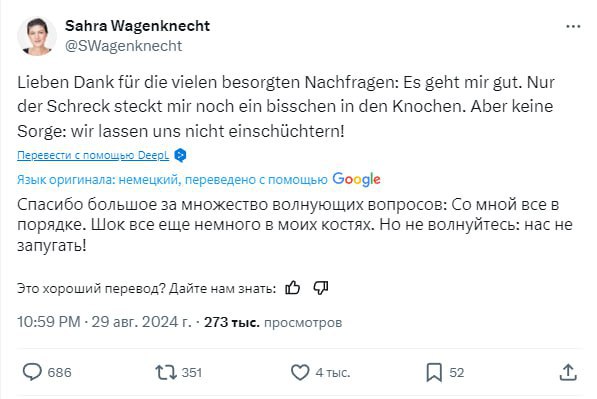Click the 52 bookmarks count
Screen dimensions: 597x399
[457, 372]
